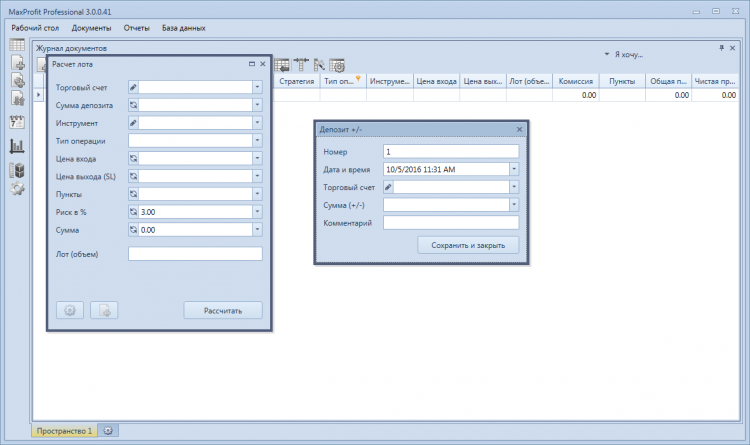The height and width of the screenshot is (445, 750).
Task: Click the Рассчитать button
Action: [x=223, y=310]
